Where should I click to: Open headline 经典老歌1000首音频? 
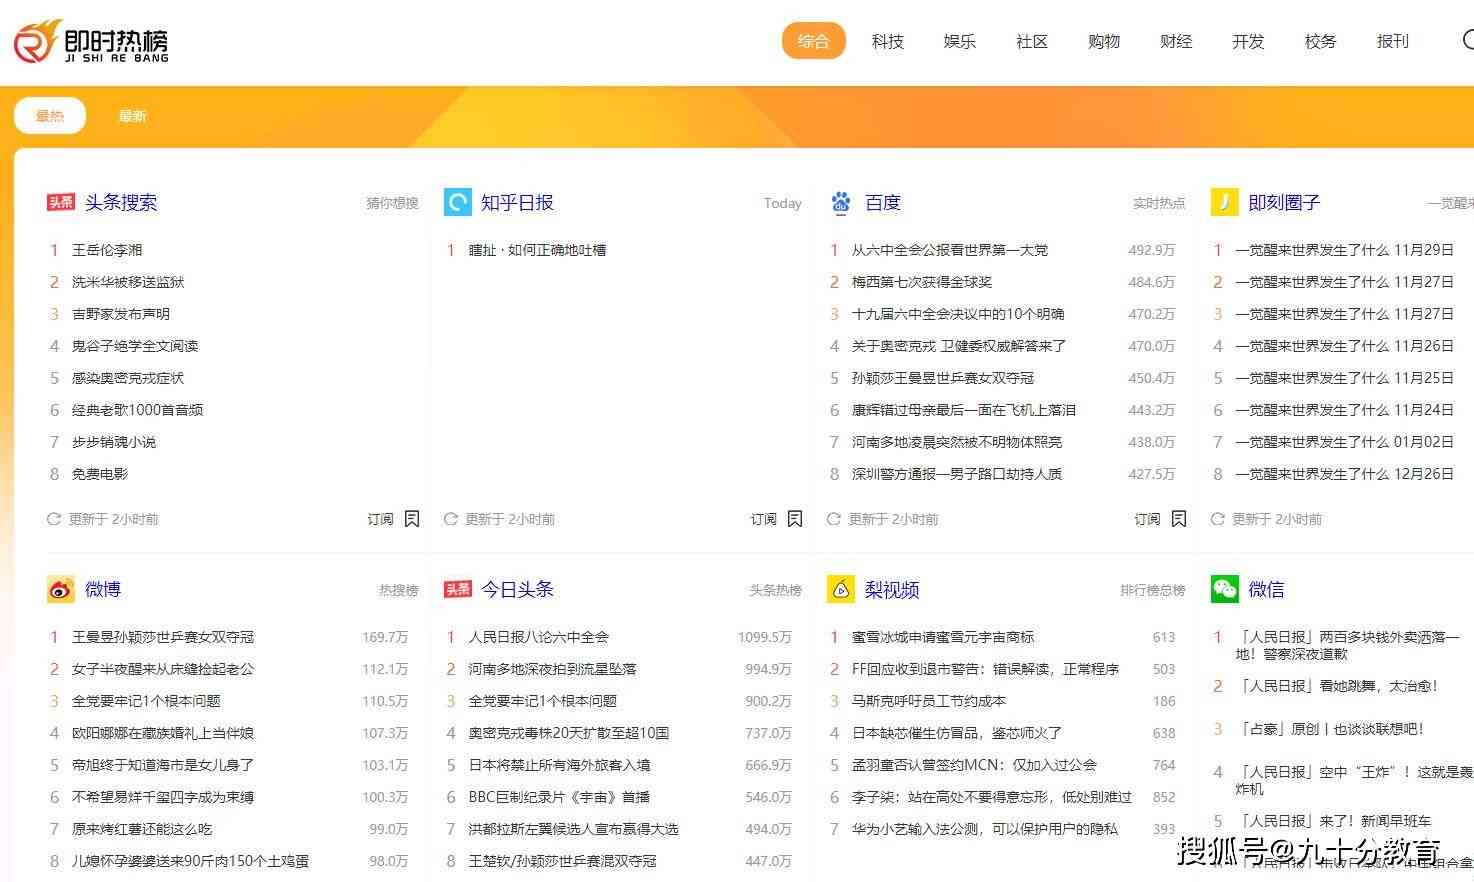click(x=137, y=410)
